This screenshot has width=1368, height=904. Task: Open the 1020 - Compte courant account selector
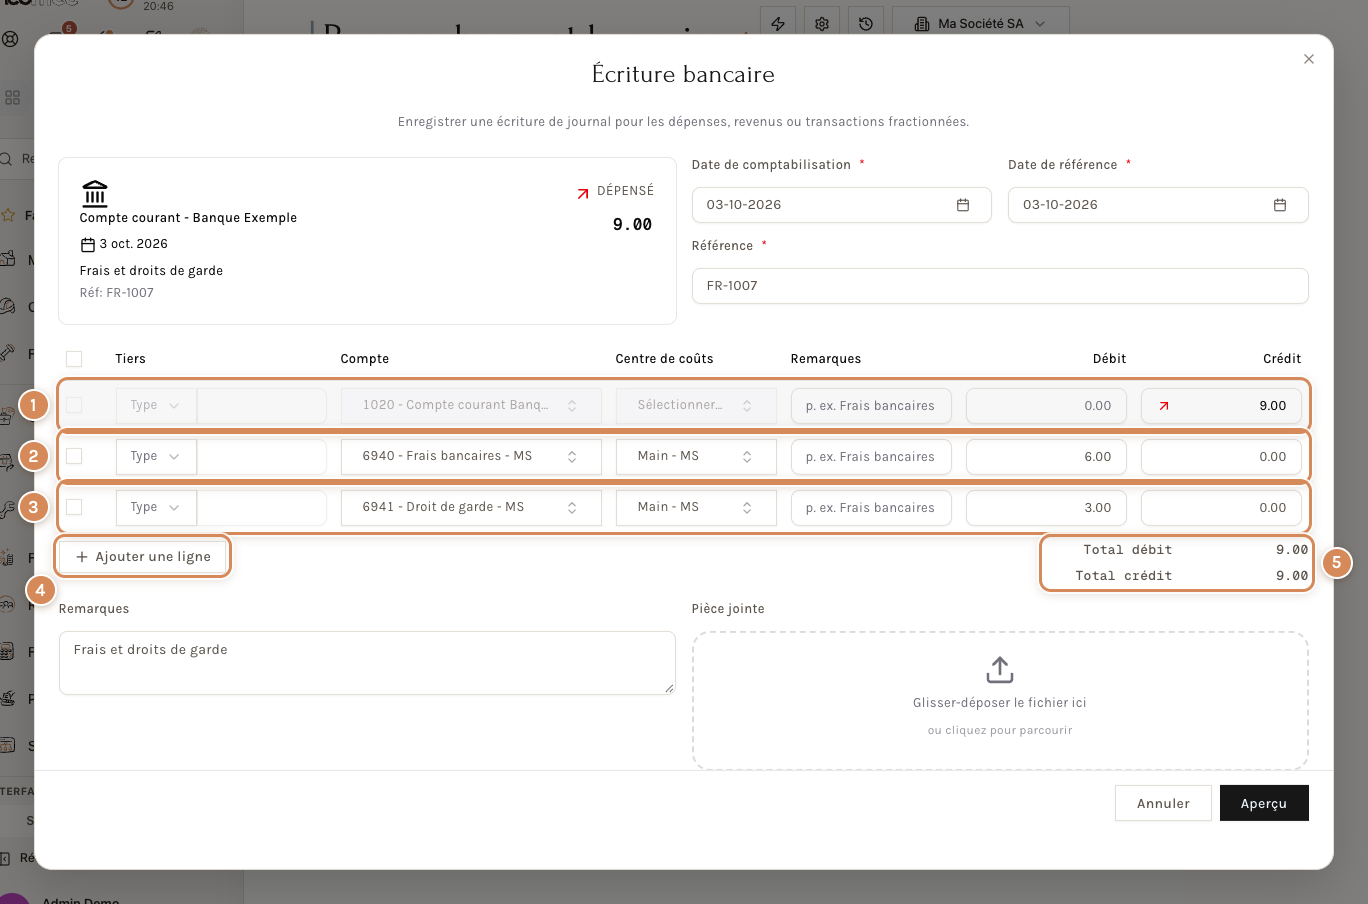pos(471,405)
